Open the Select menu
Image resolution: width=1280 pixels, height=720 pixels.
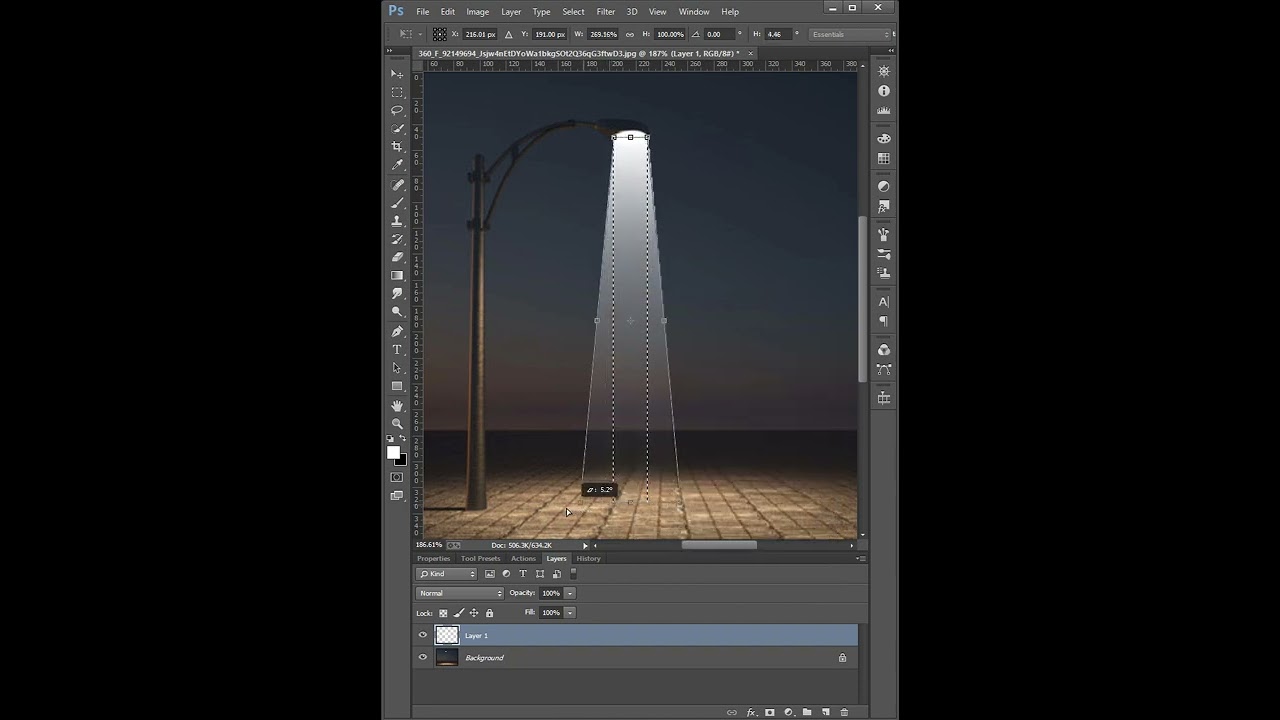point(573,12)
